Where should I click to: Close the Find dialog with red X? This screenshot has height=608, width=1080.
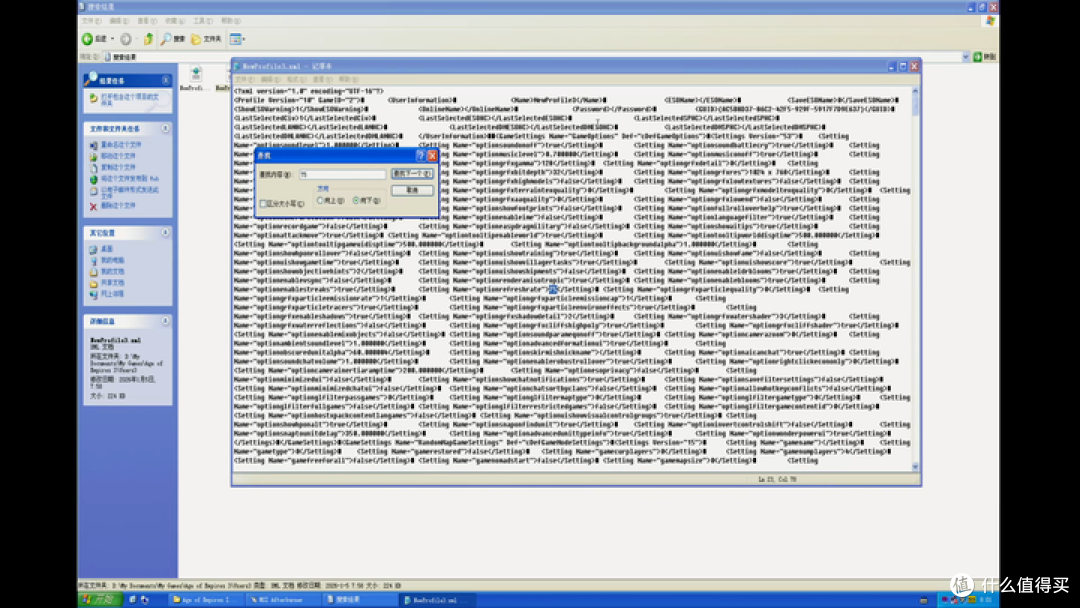pyautogui.click(x=433, y=156)
